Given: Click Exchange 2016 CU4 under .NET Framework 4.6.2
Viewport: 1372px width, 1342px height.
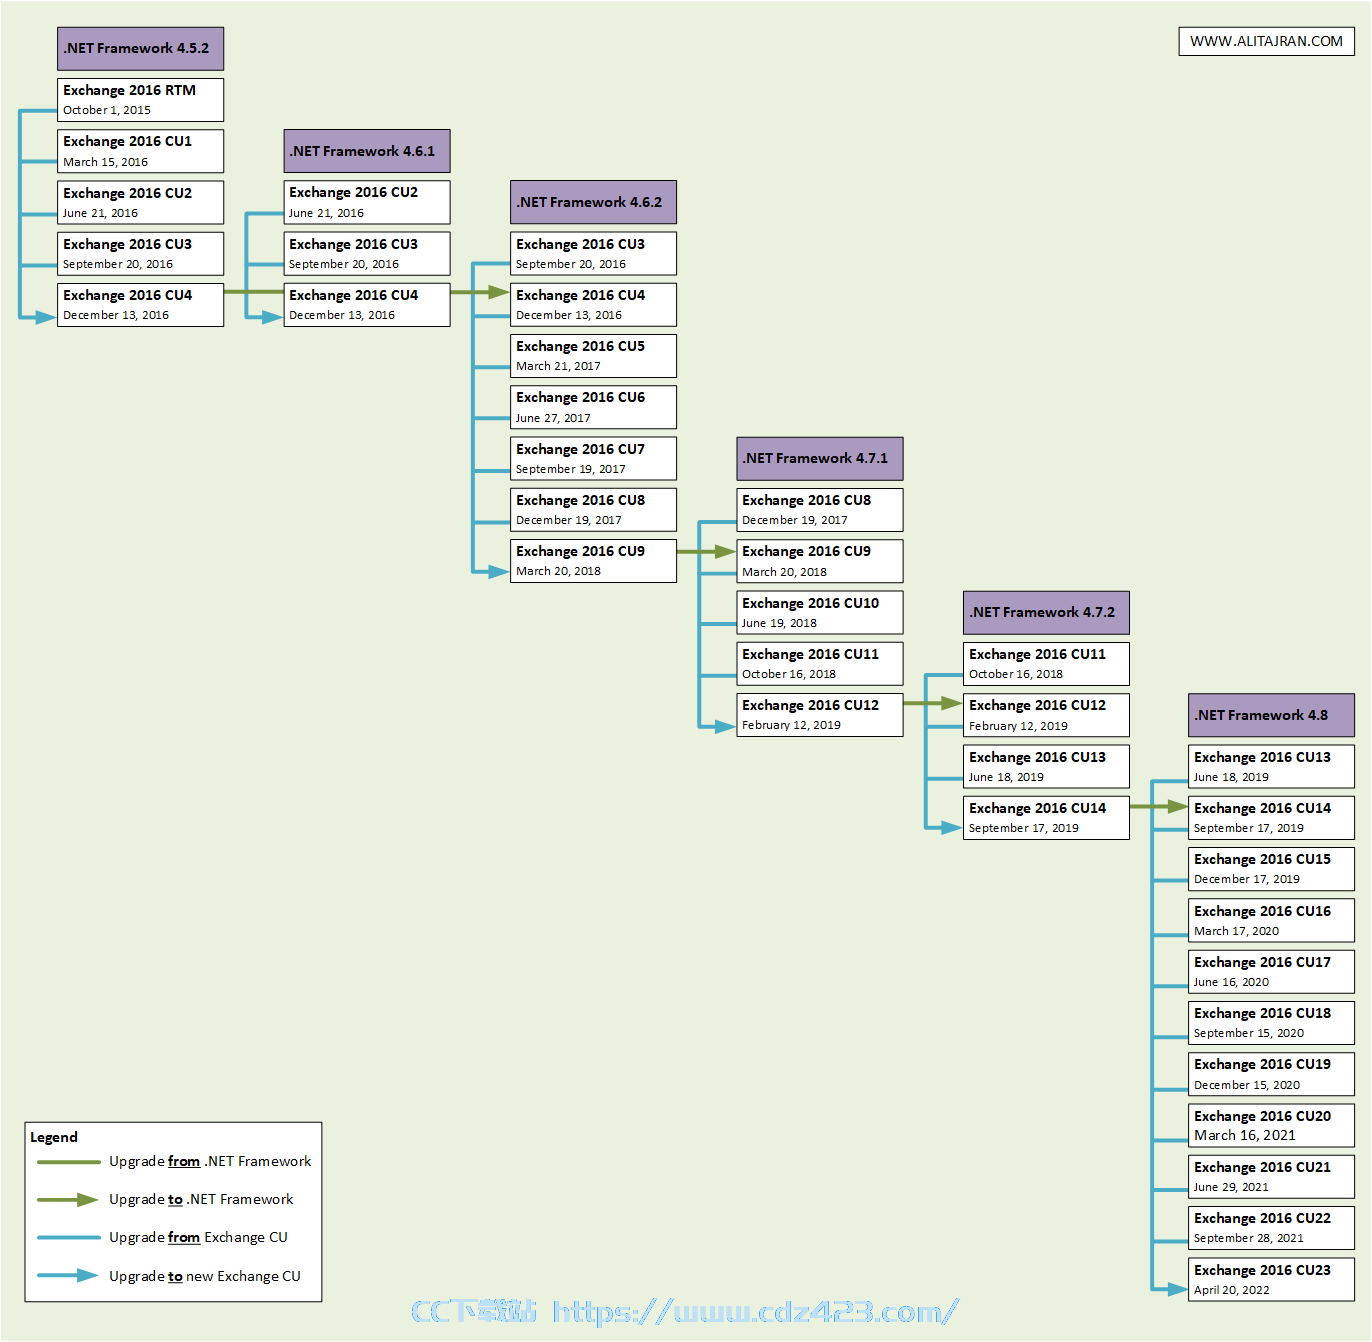Looking at the screenshot, I should click(x=593, y=305).
